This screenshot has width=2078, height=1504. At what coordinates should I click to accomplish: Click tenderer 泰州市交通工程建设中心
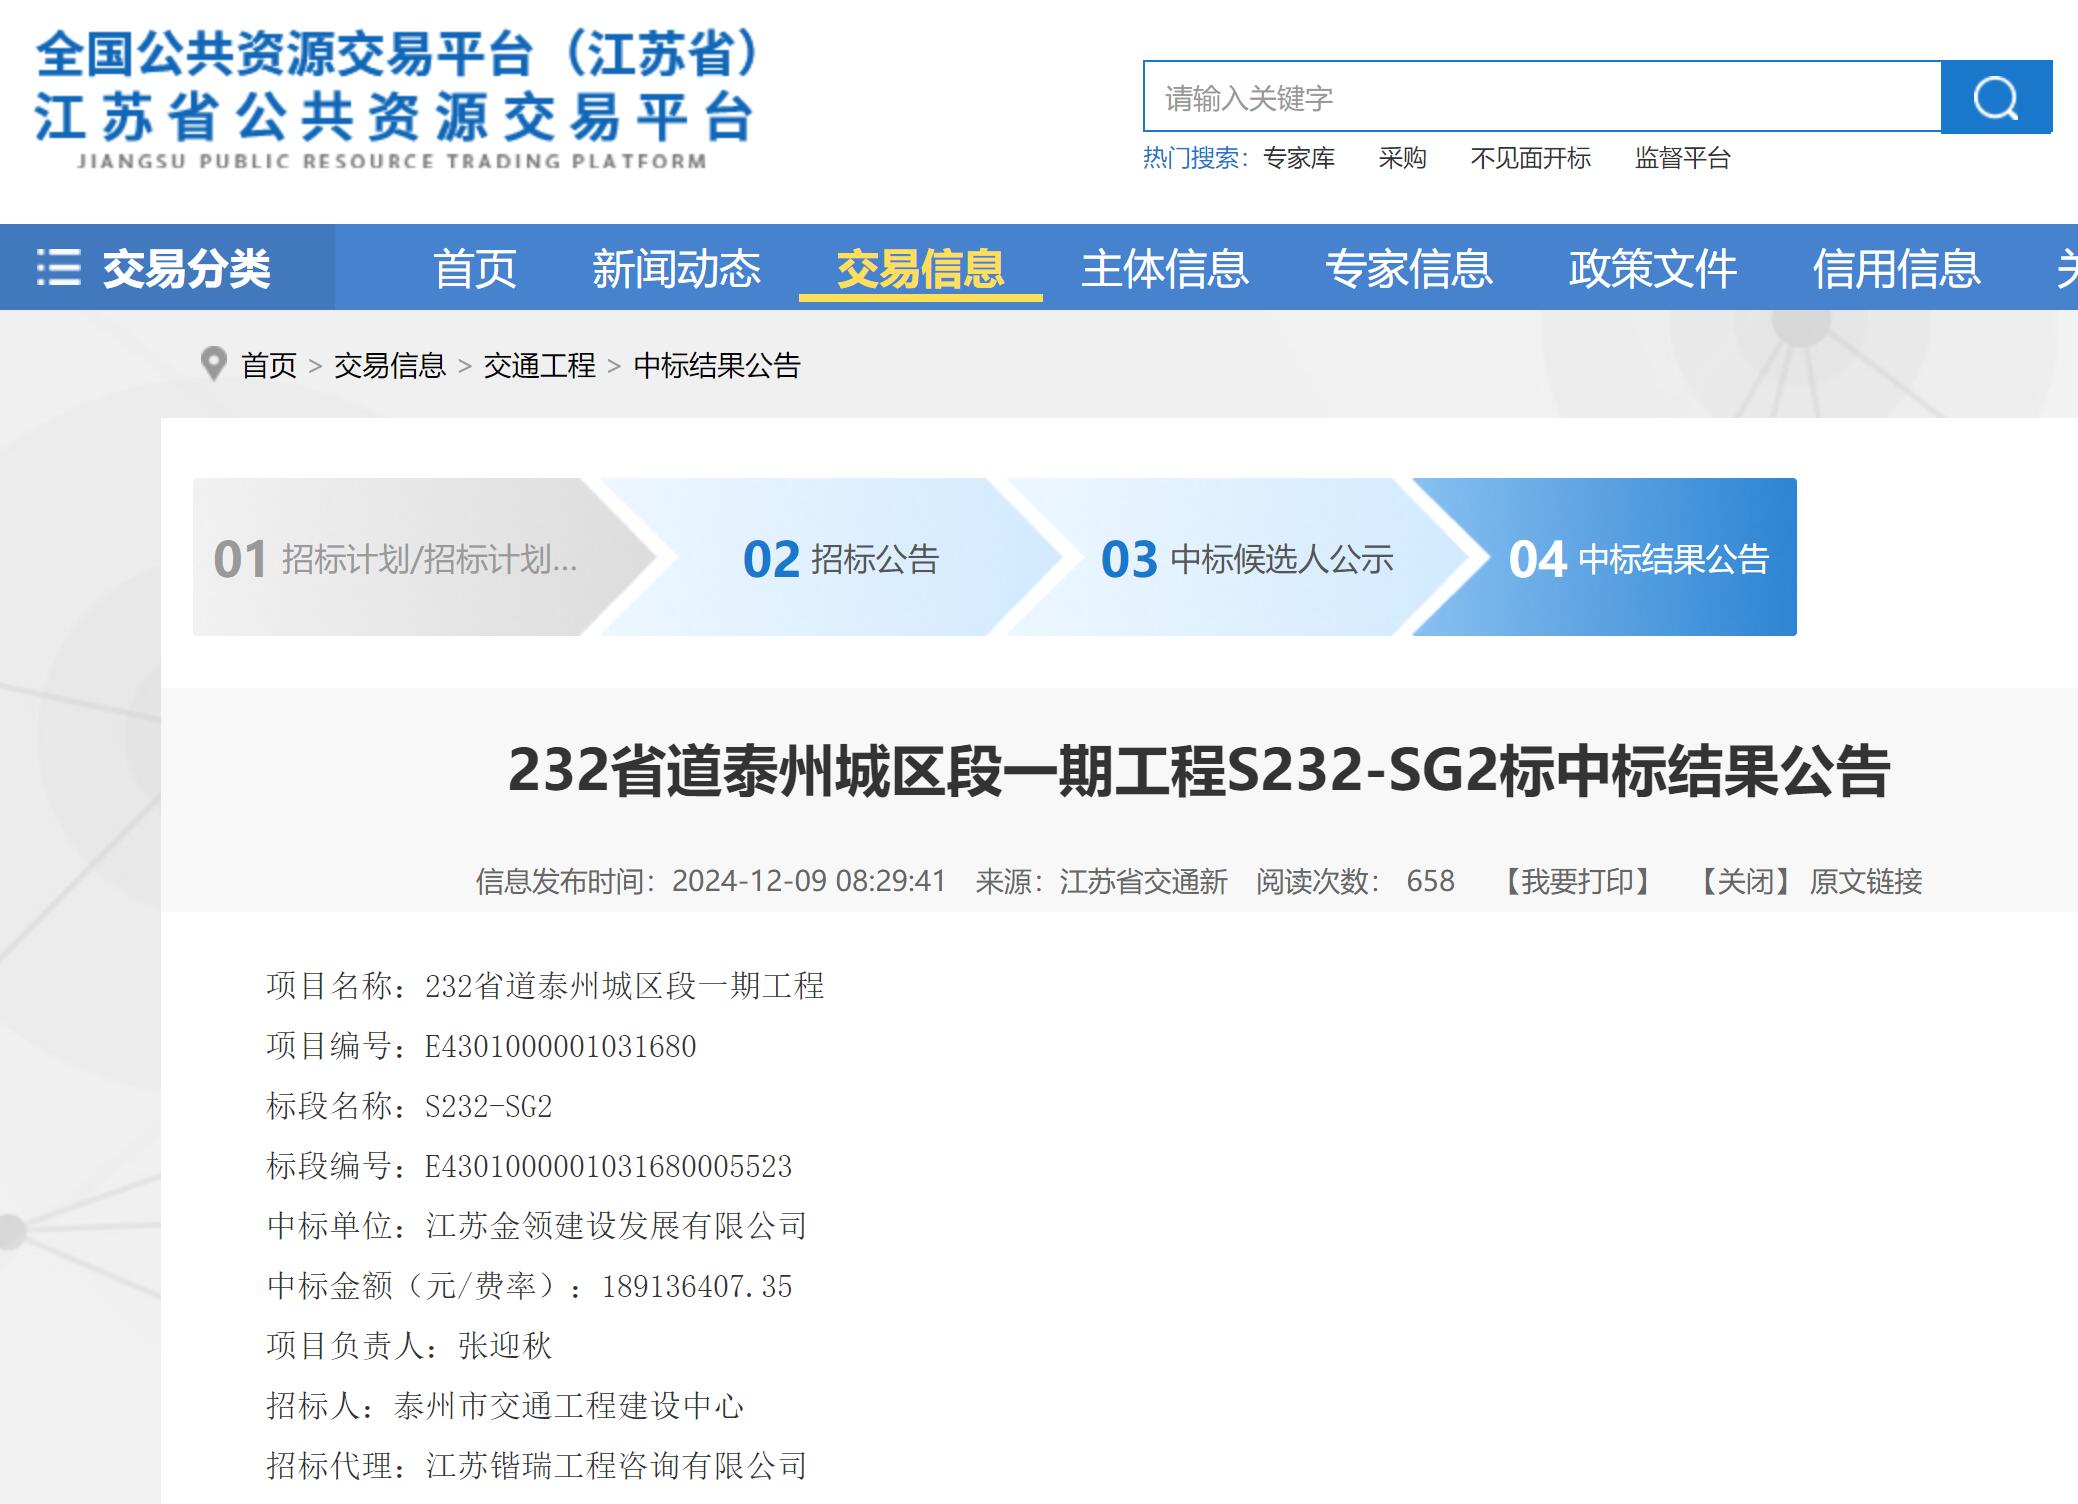pos(569,1406)
